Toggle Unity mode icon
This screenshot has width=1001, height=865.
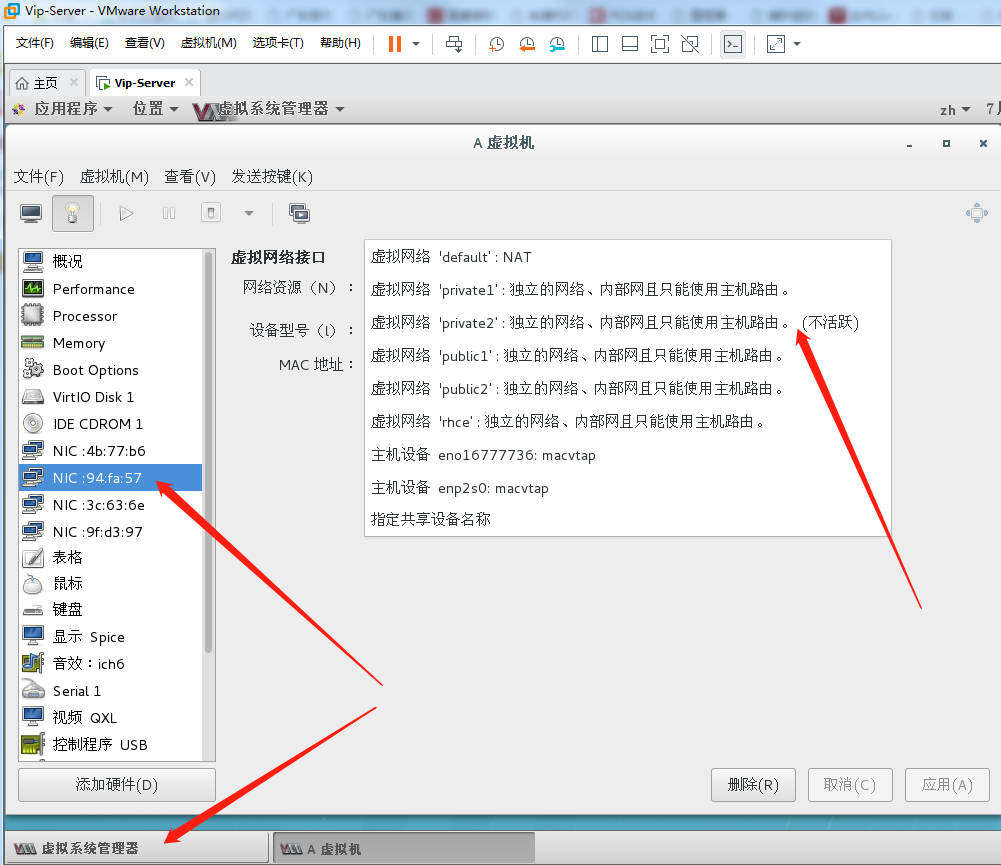[690, 44]
